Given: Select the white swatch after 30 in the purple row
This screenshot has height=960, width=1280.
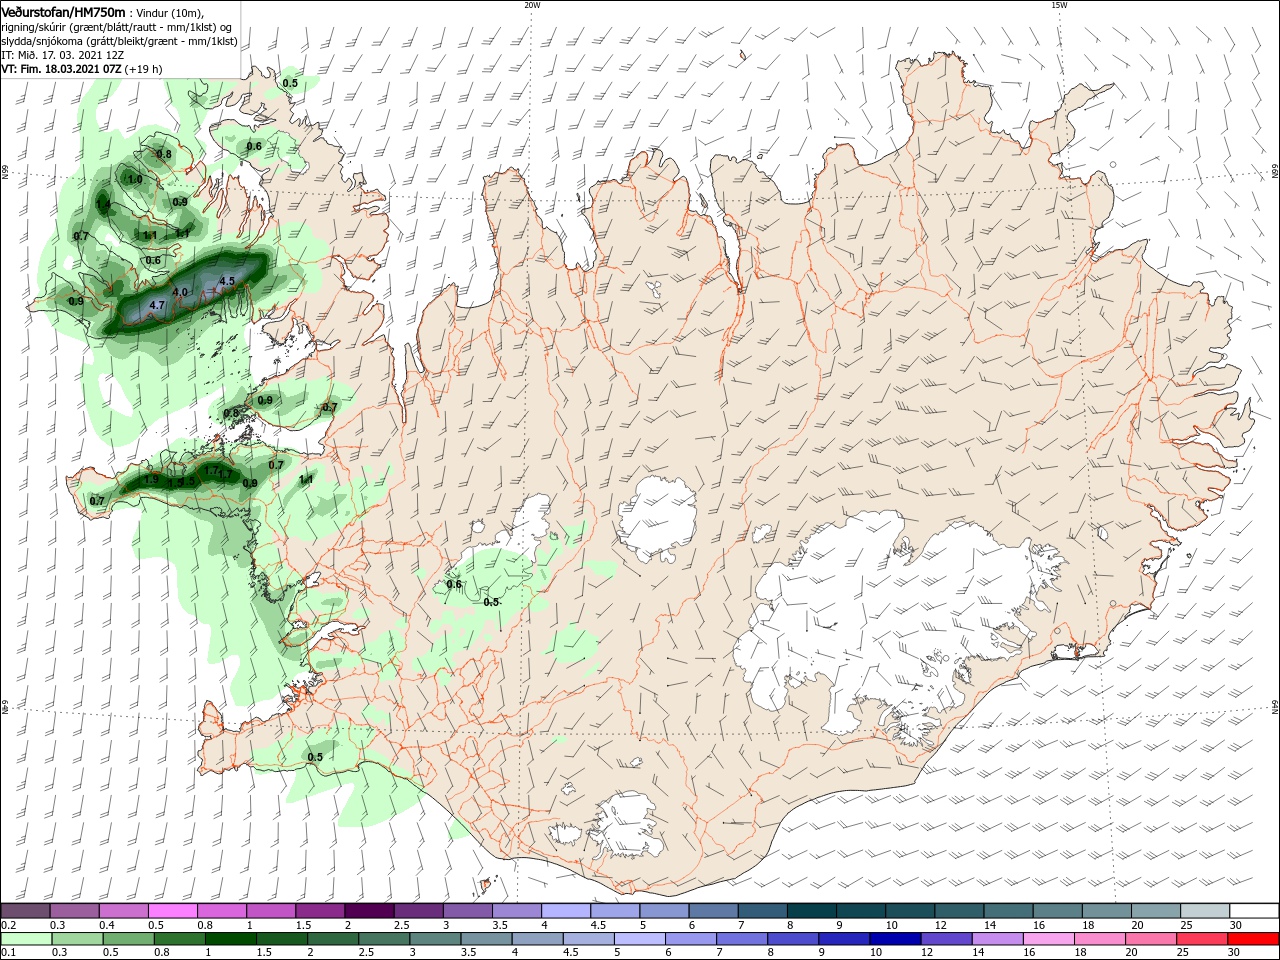Looking at the screenshot, I should click(1255, 911).
